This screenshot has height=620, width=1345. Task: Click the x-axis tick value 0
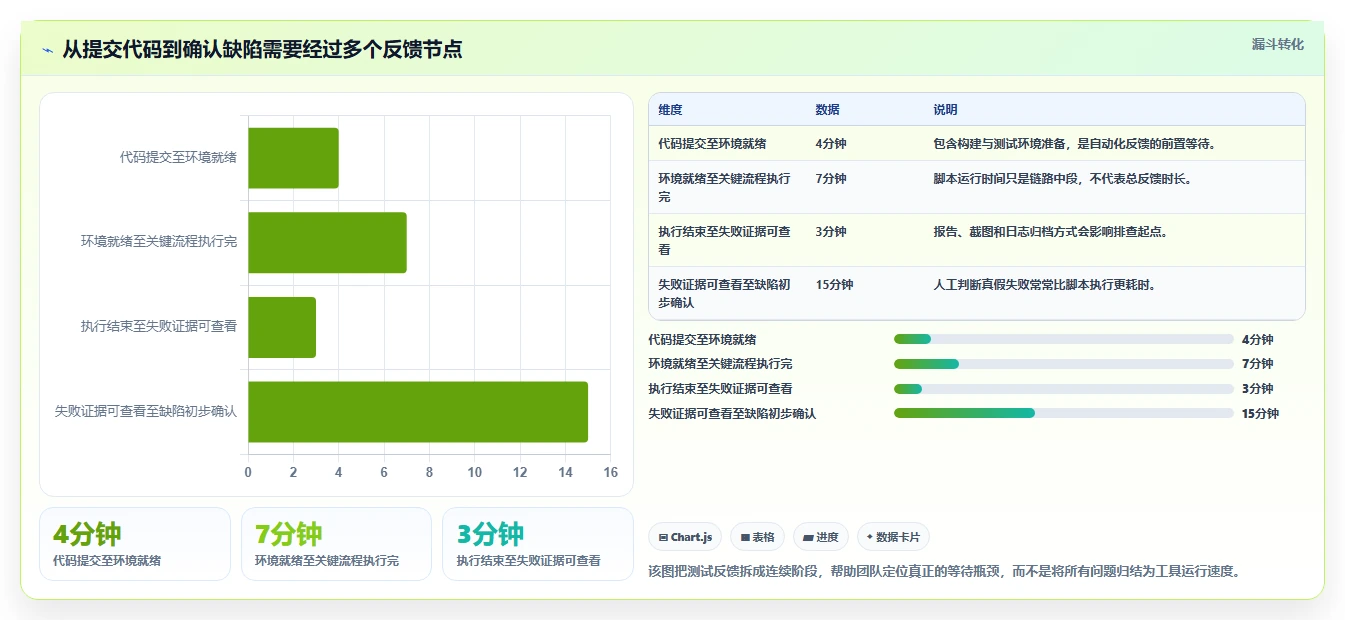pyautogui.click(x=248, y=473)
